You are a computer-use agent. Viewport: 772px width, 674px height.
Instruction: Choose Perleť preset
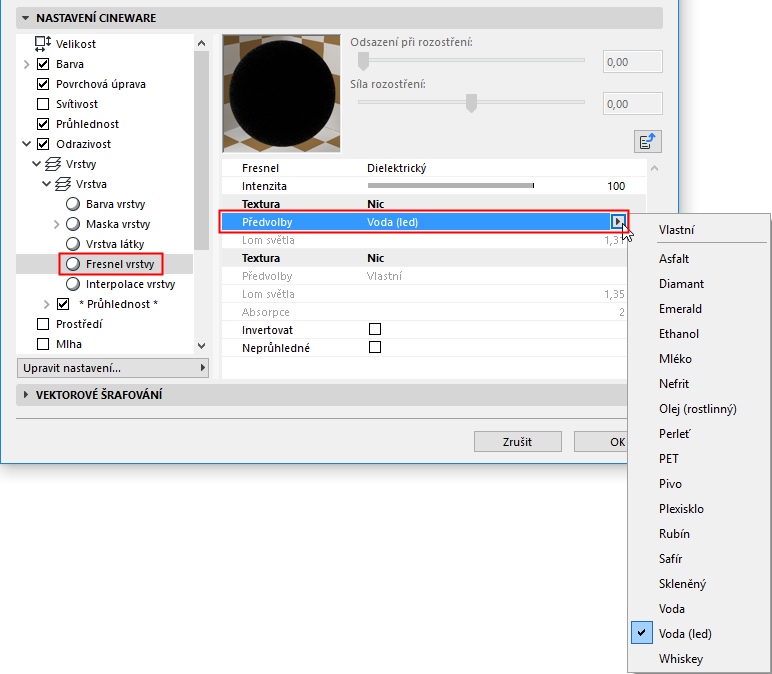tap(699, 434)
